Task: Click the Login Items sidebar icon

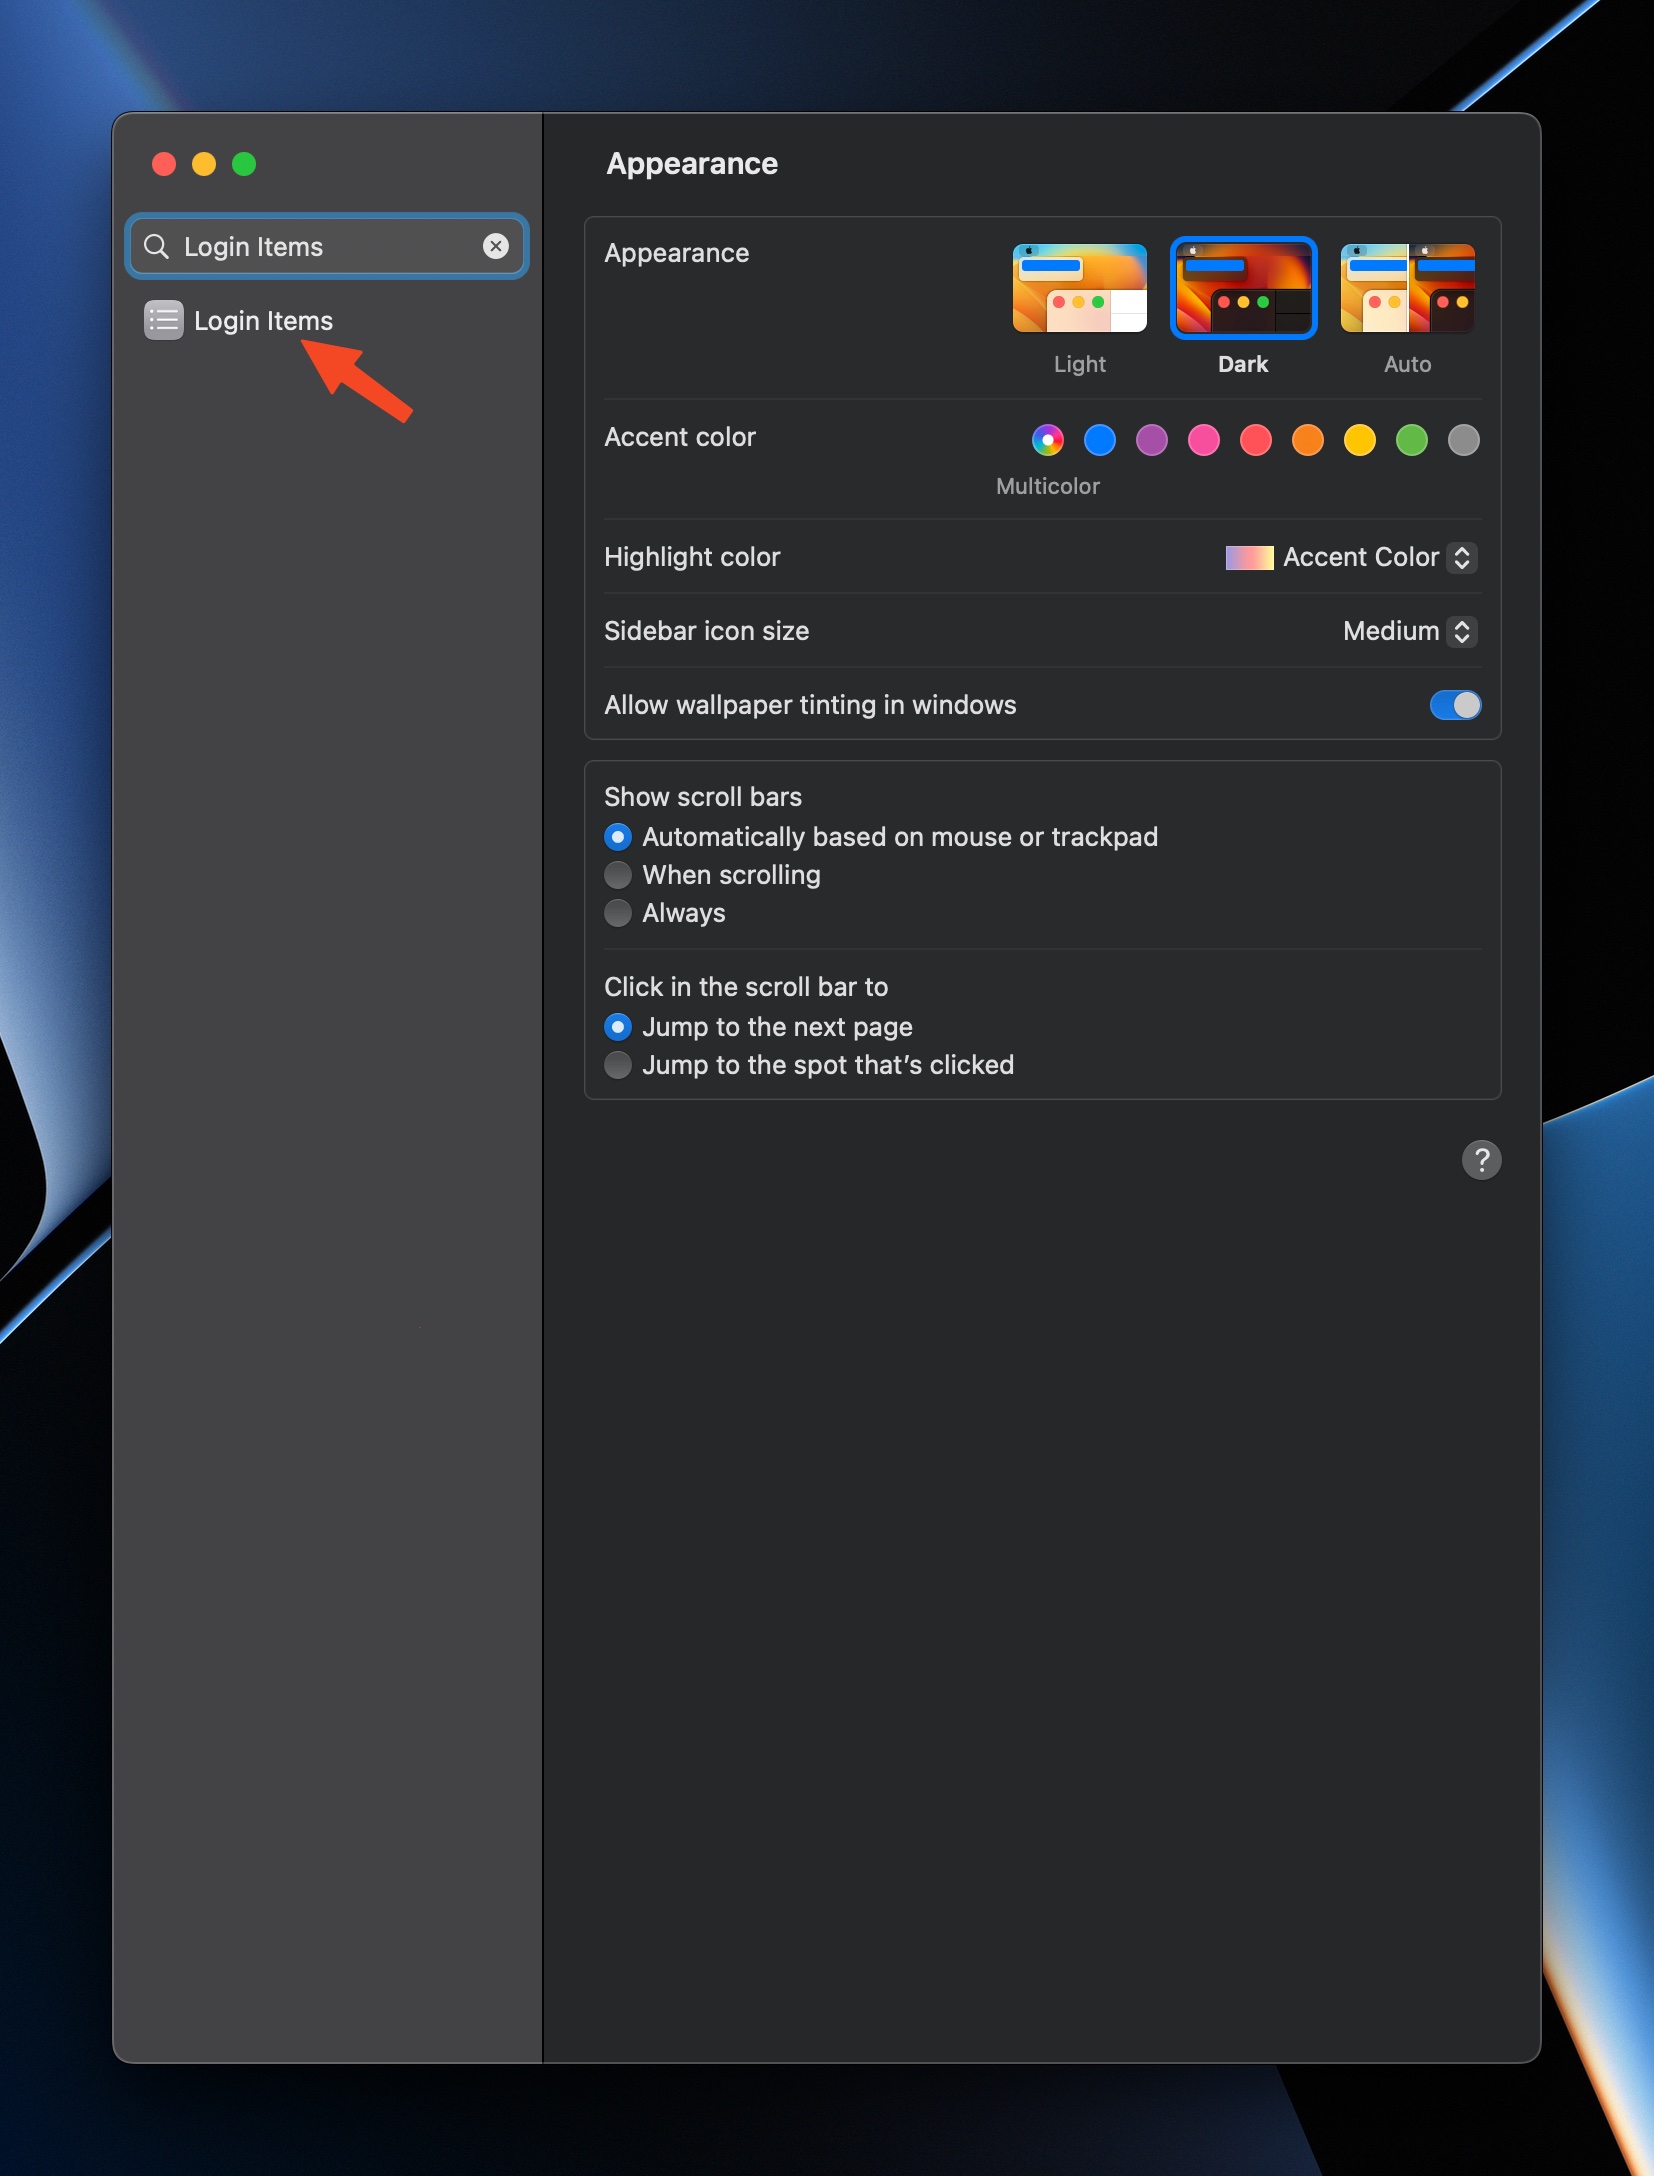Action: (163, 320)
